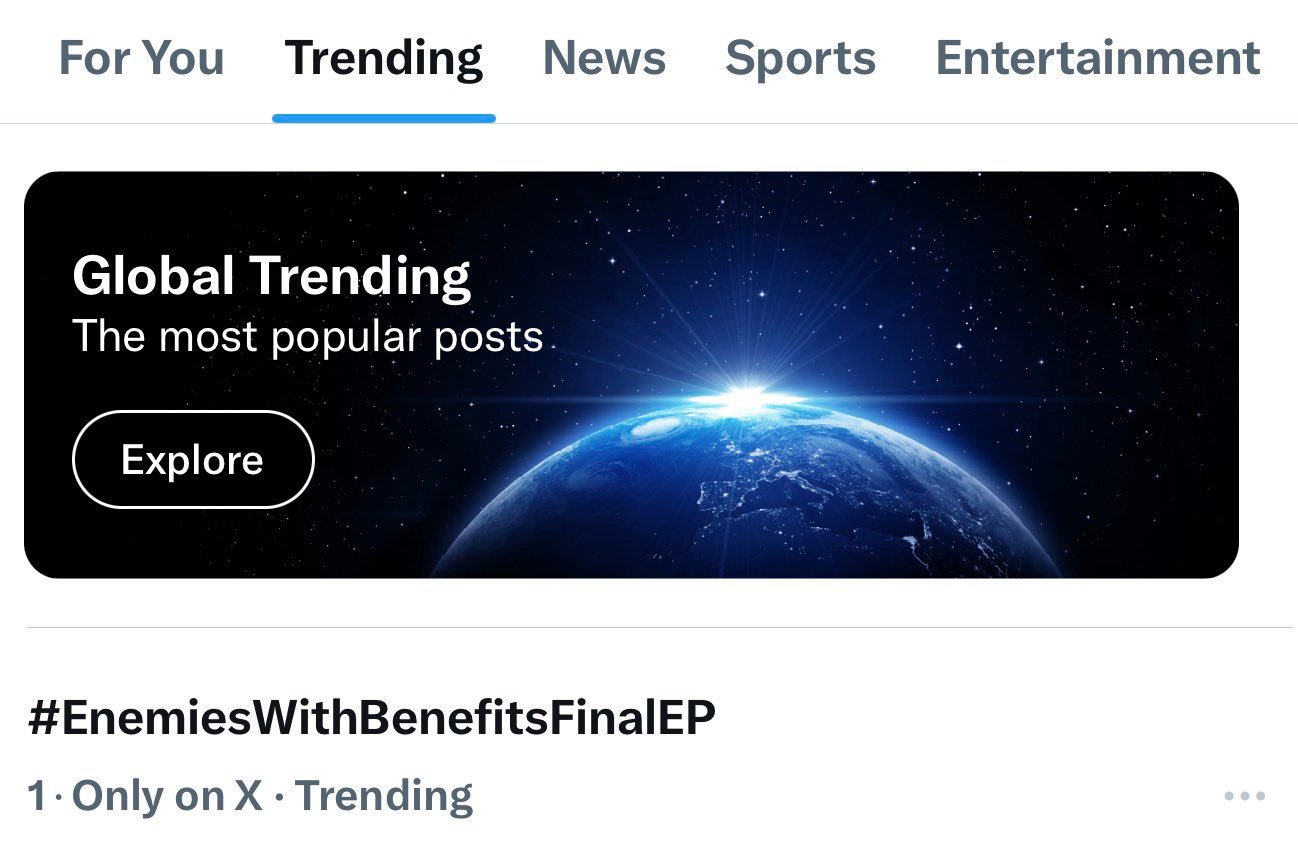Tap the gray "Trending" label under the hashtag
1298x864 pixels.
pos(384,797)
